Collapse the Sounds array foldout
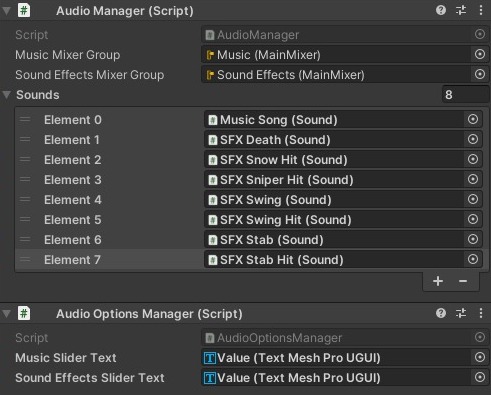The image size is (491, 395). 6,95
